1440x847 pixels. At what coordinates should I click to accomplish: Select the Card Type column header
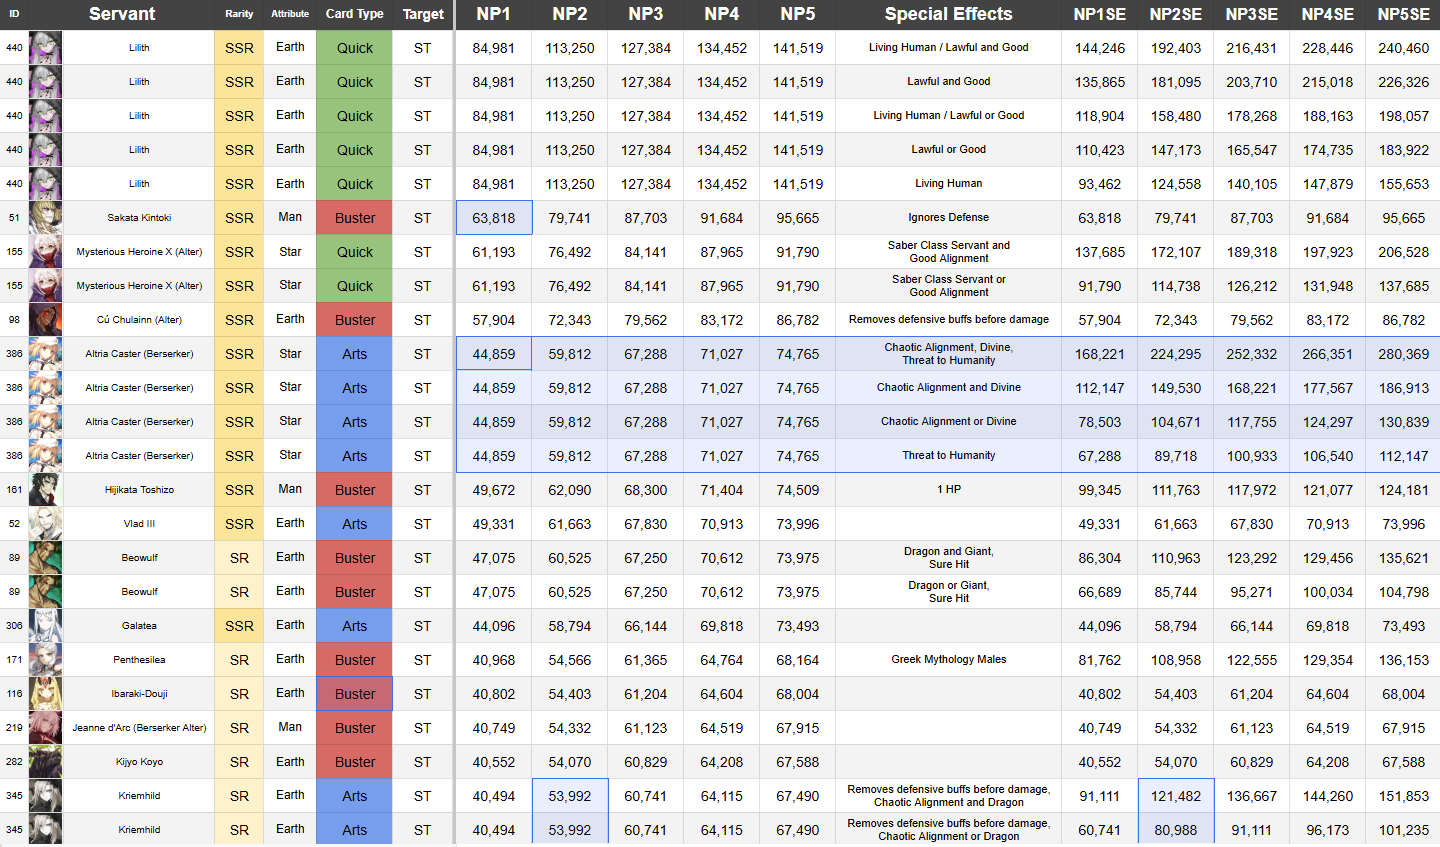tap(355, 14)
